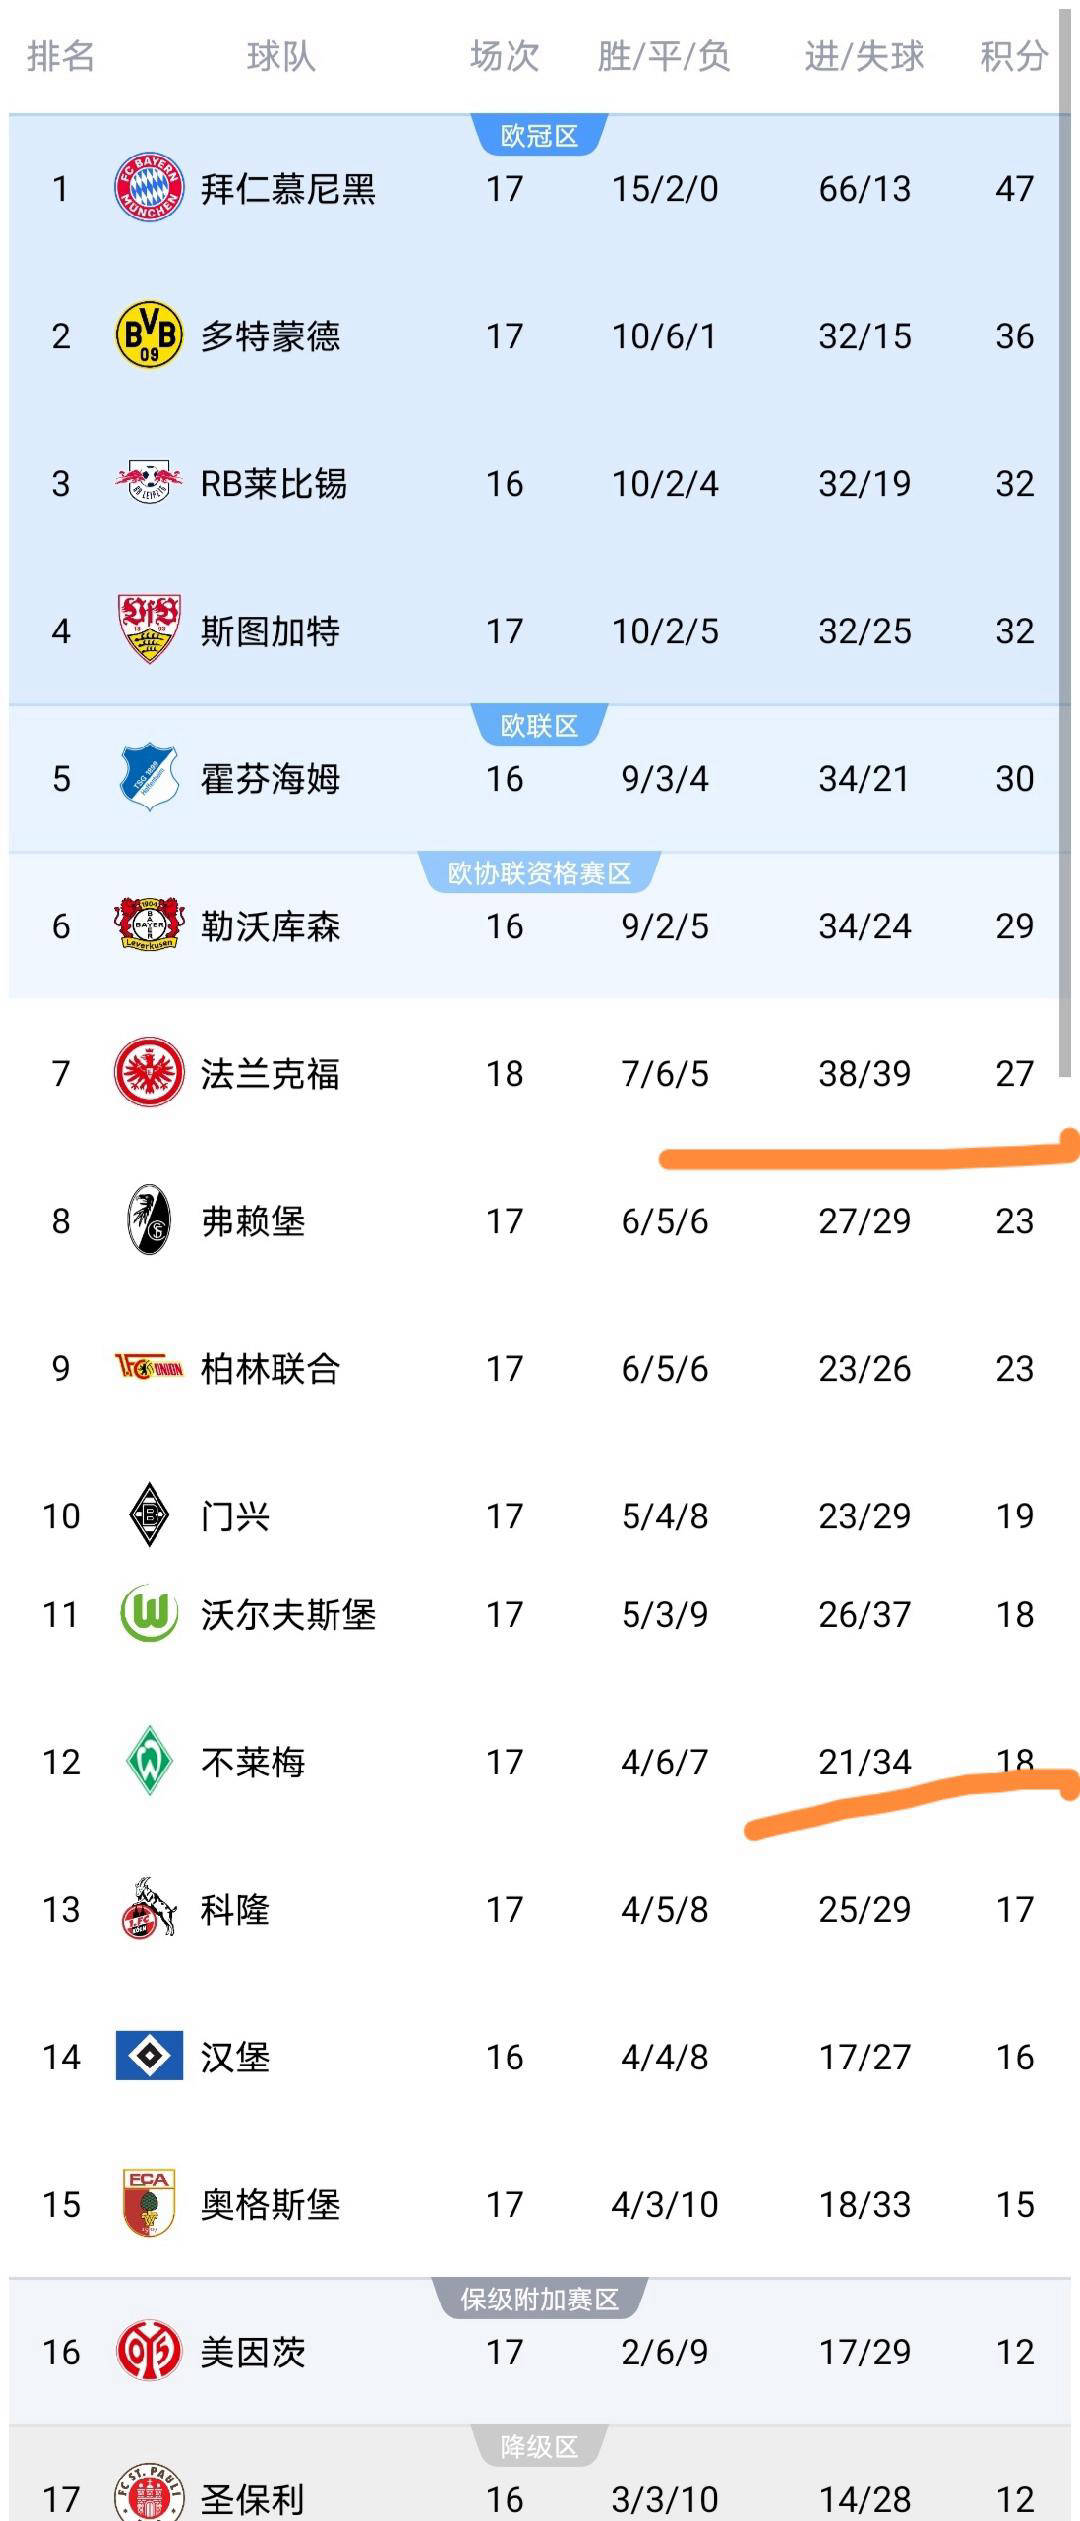
Task: Select the VfB Stuttgart crest
Action: tap(149, 630)
